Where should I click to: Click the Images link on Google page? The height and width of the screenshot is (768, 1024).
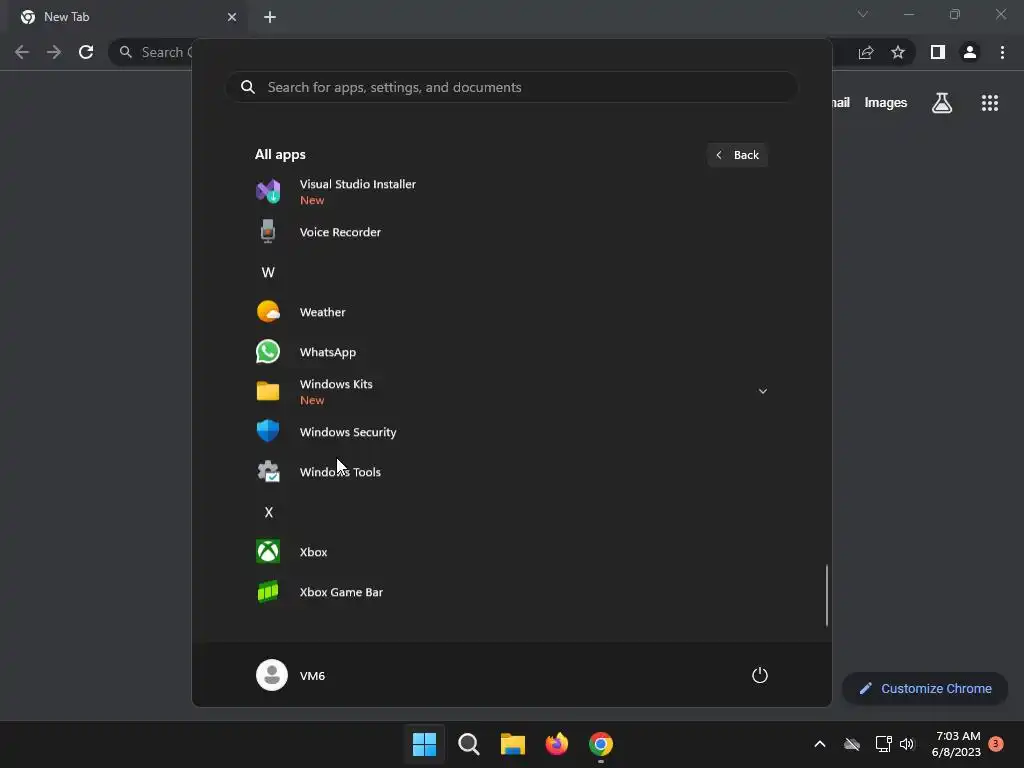pos(886,103)
